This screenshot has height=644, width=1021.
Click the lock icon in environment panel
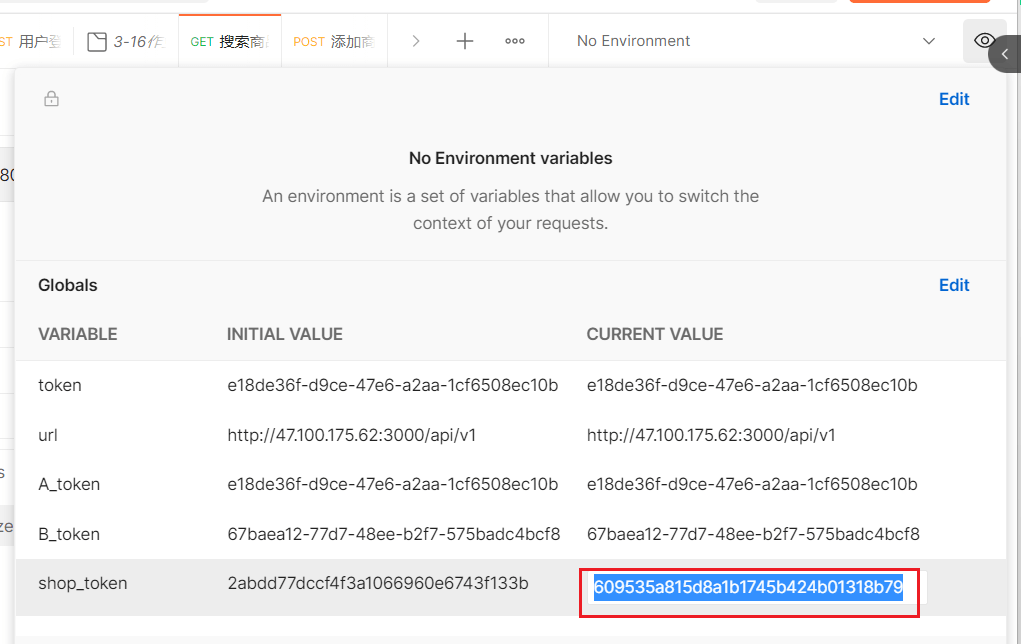51,98
